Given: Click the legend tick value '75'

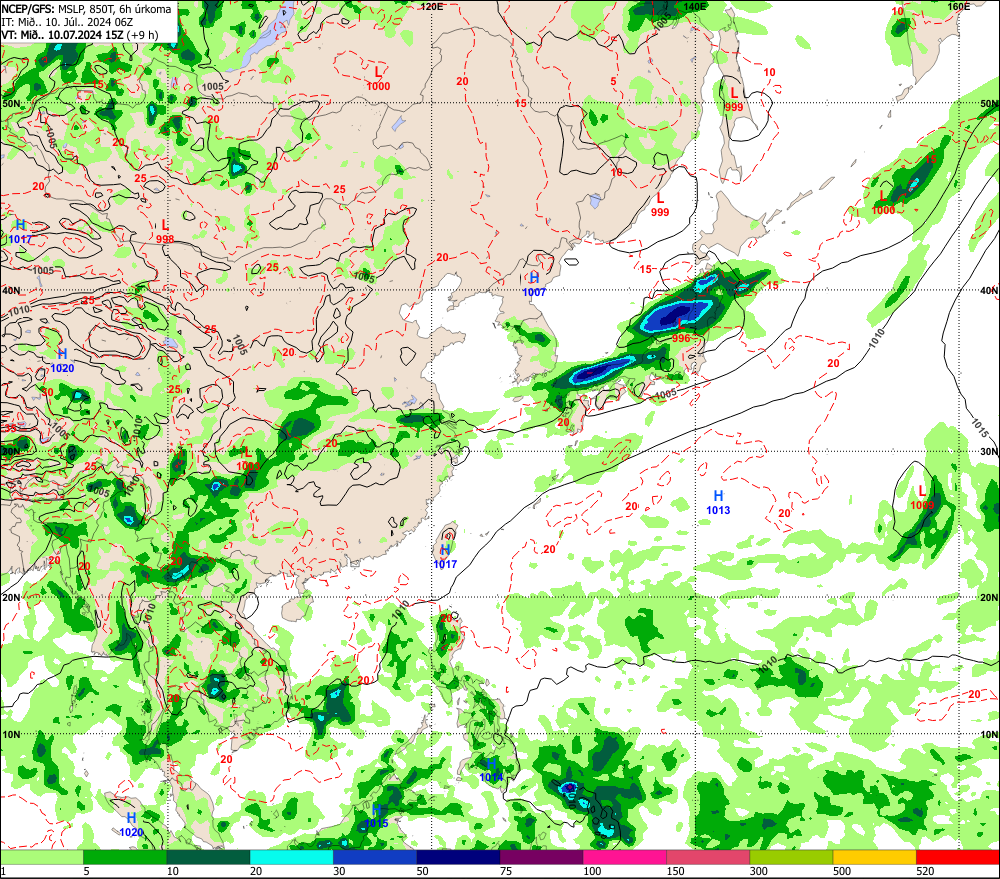Looking at the screenshot, I should point(506,871).
